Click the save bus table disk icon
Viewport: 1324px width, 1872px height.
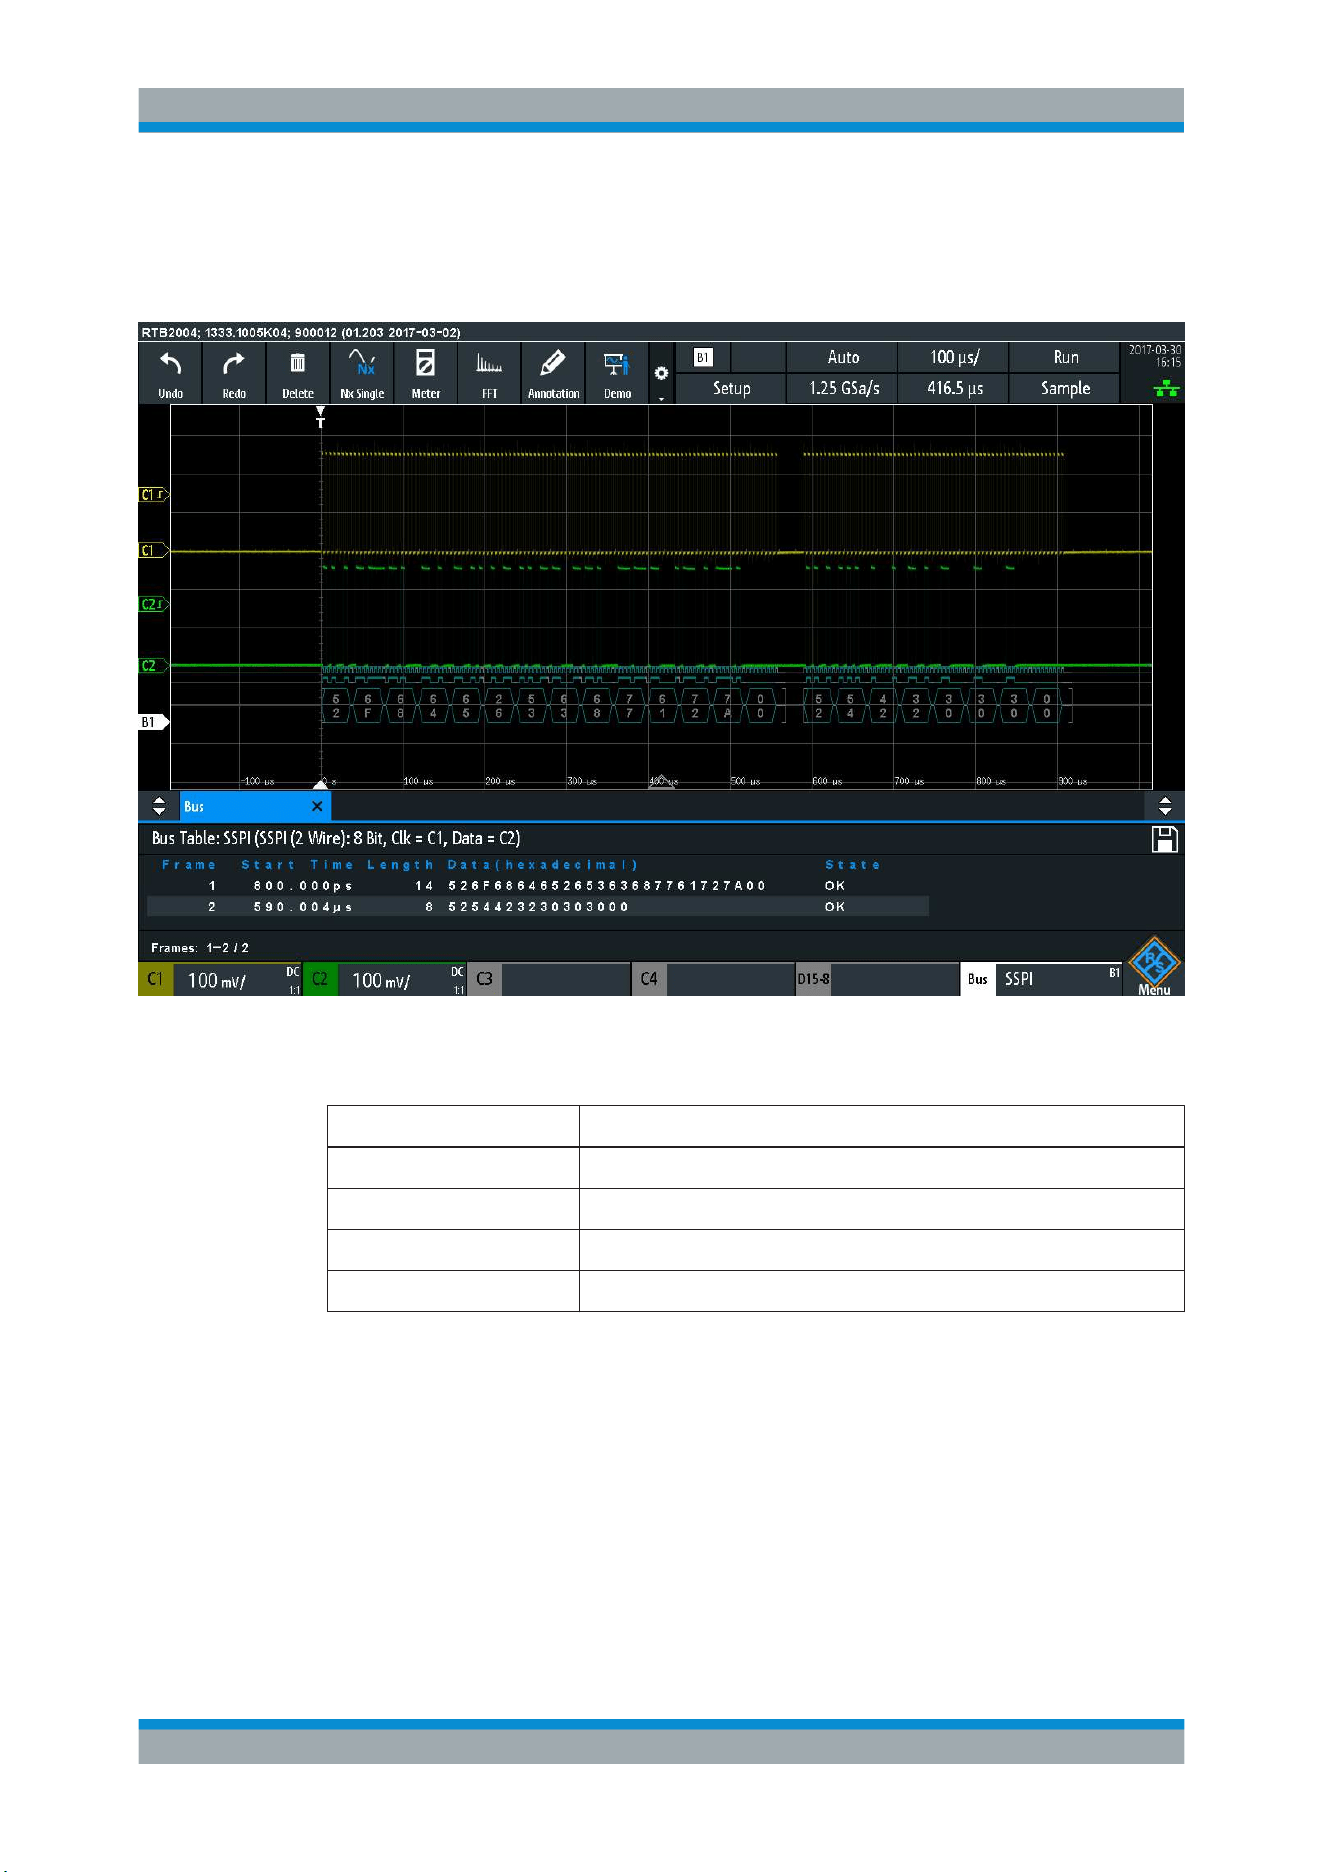pyautogui.click(x=1165, y=840)
